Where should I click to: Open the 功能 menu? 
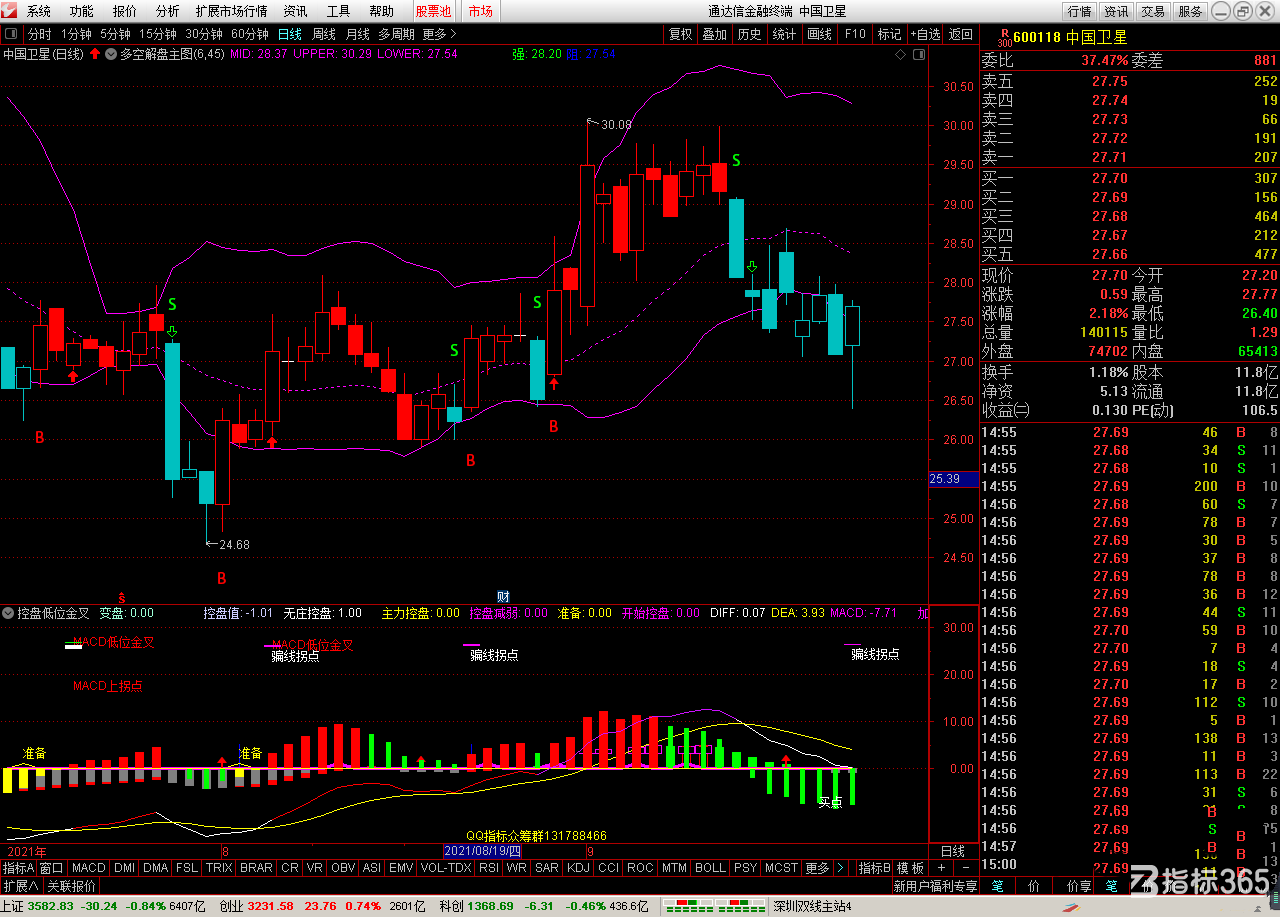(x=82, y=11)
